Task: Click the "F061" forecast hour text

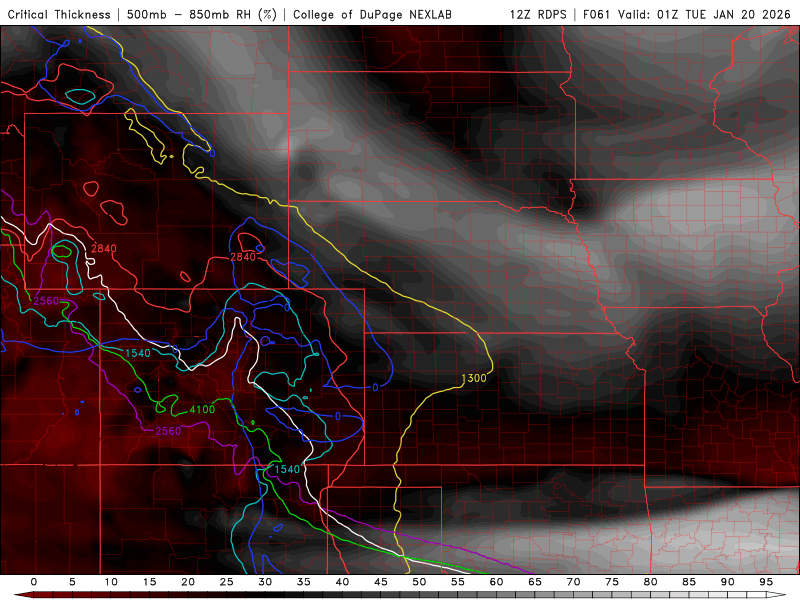Action: (596, 14)
